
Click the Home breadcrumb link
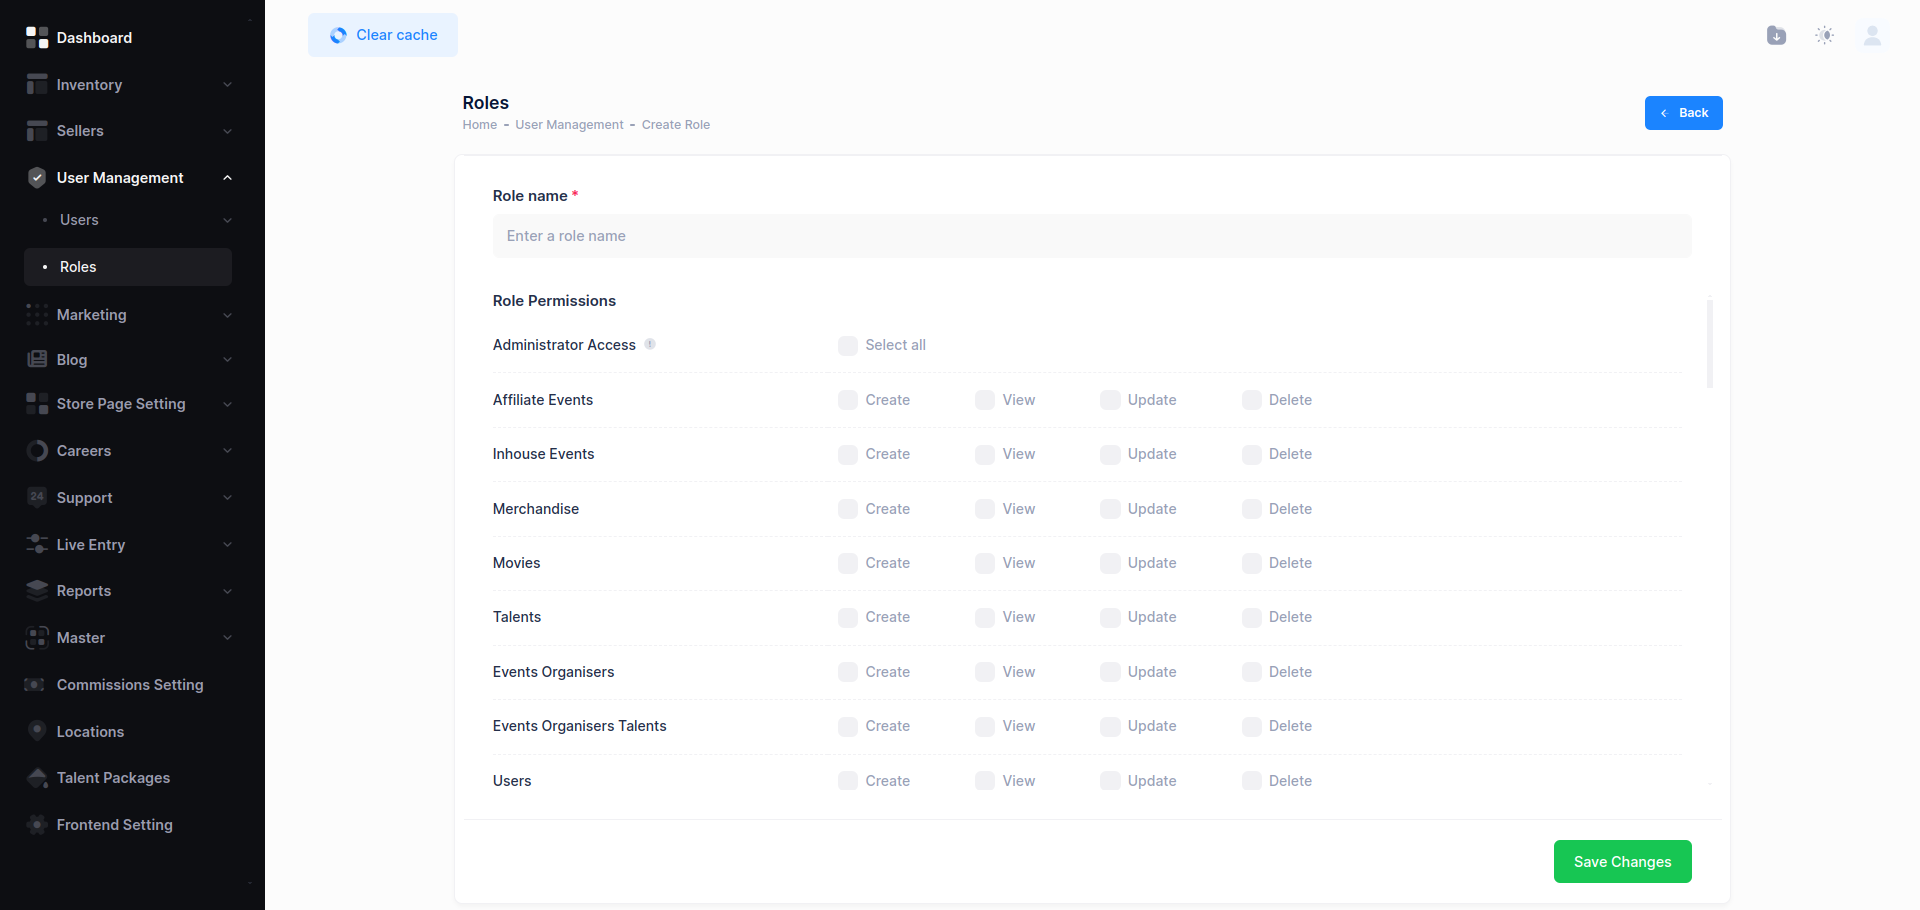click(x=479, y=125)
